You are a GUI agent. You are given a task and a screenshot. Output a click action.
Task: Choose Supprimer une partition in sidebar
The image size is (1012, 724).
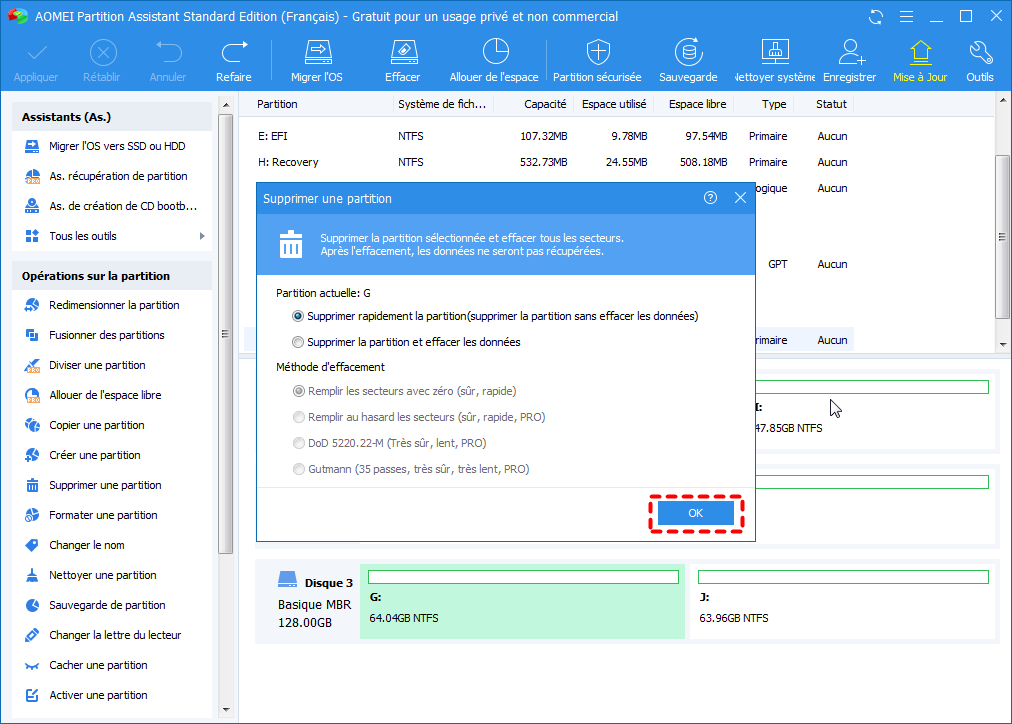93,485
